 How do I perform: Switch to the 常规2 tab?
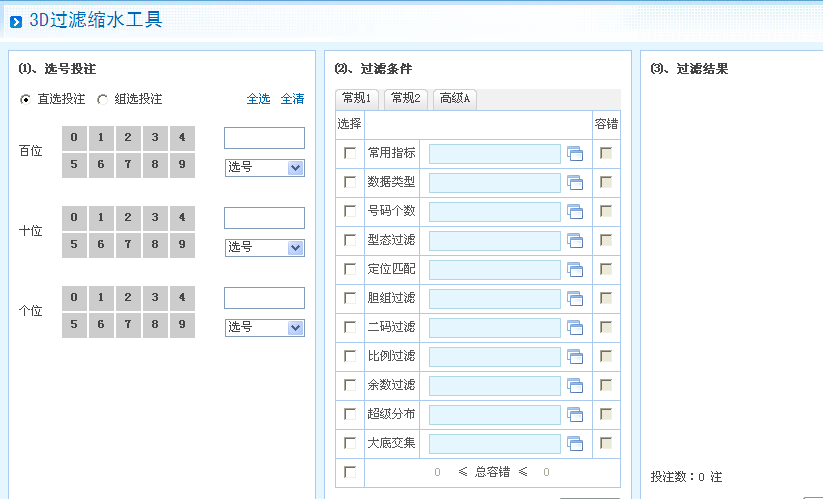(x=406, y=99)
